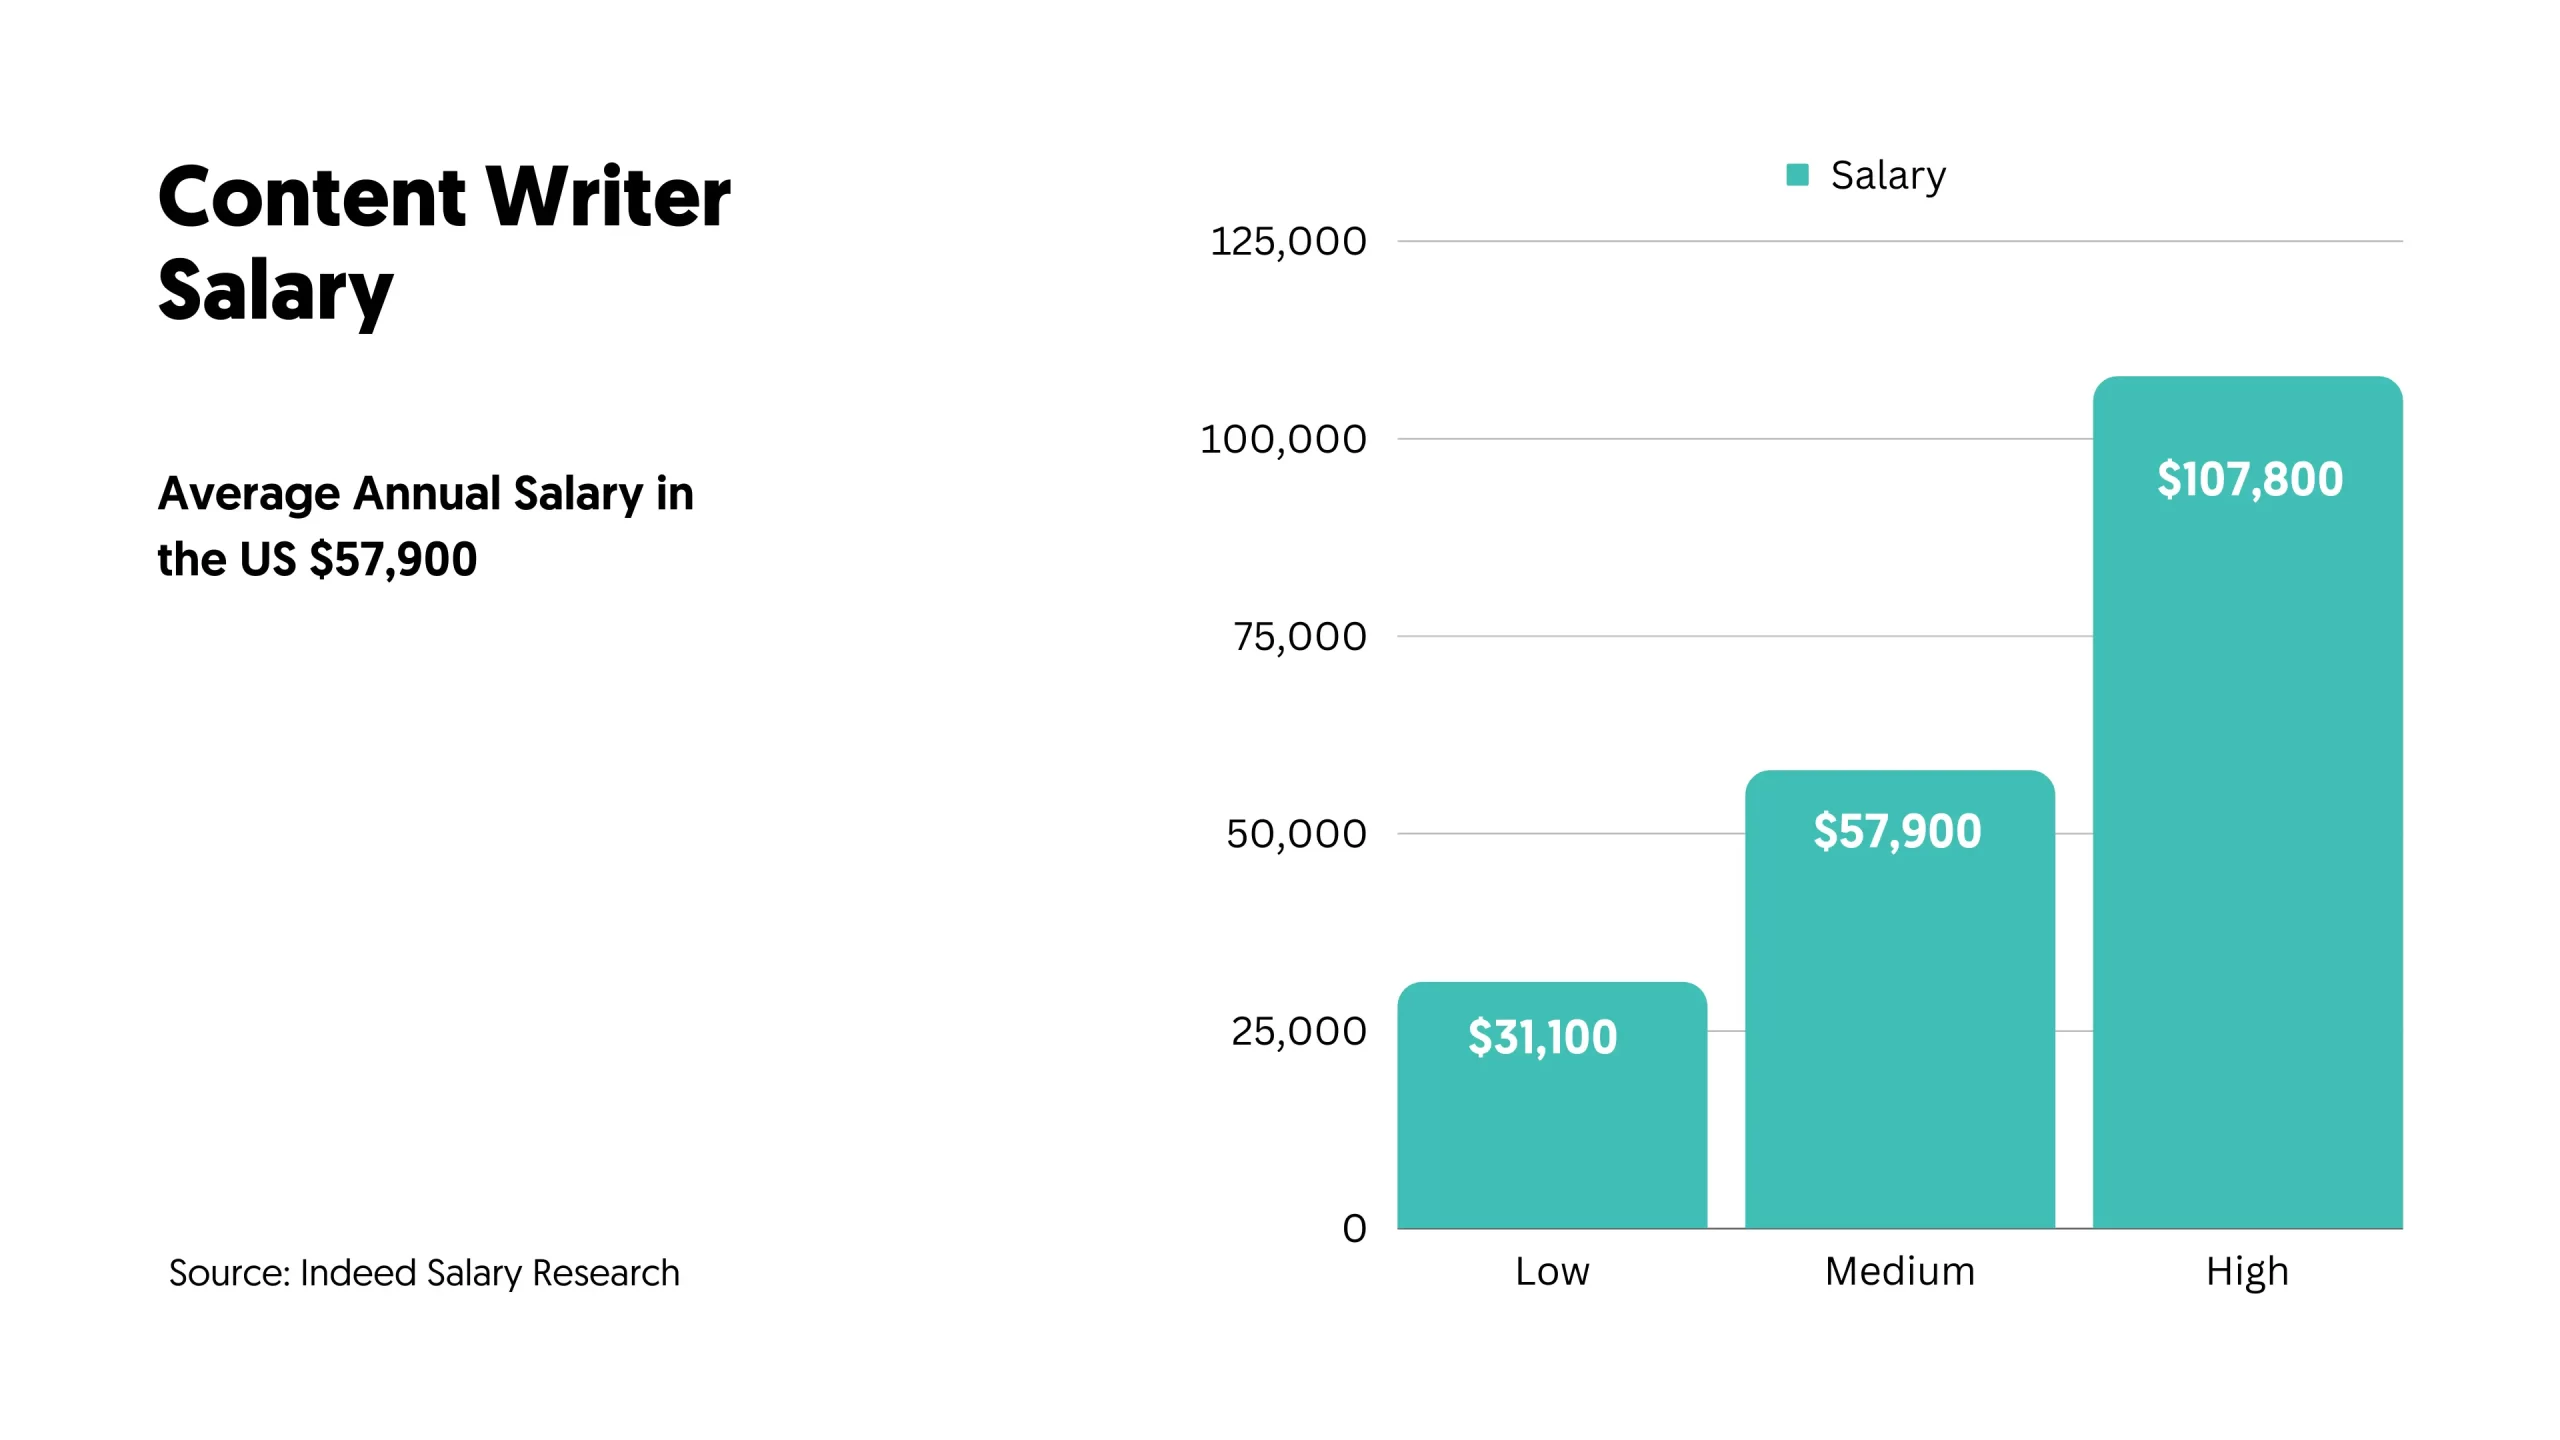Click the Low axis category label
Screen dimensions: 2560x1440
[1551, 1271]
